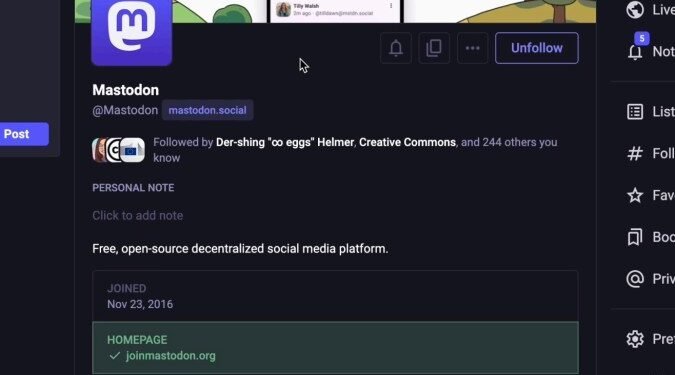
Task: Unfollow the Mastodon account
Action: click(x=536, y=48)
